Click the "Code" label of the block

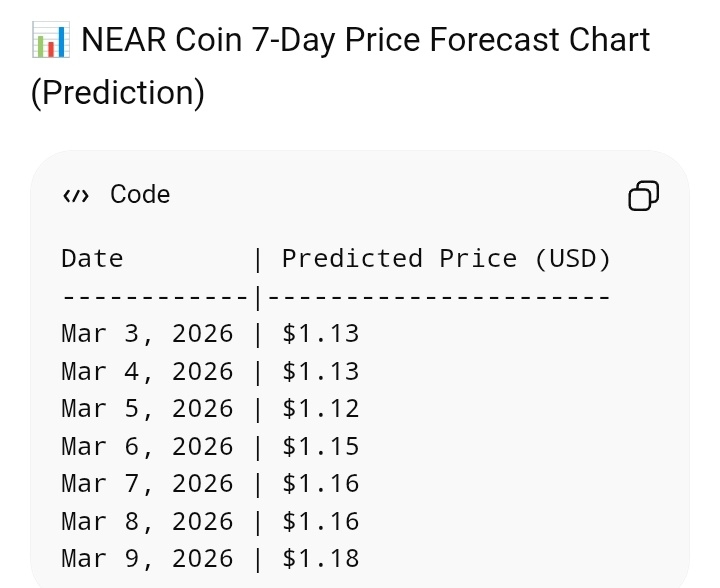pos(140,195)
